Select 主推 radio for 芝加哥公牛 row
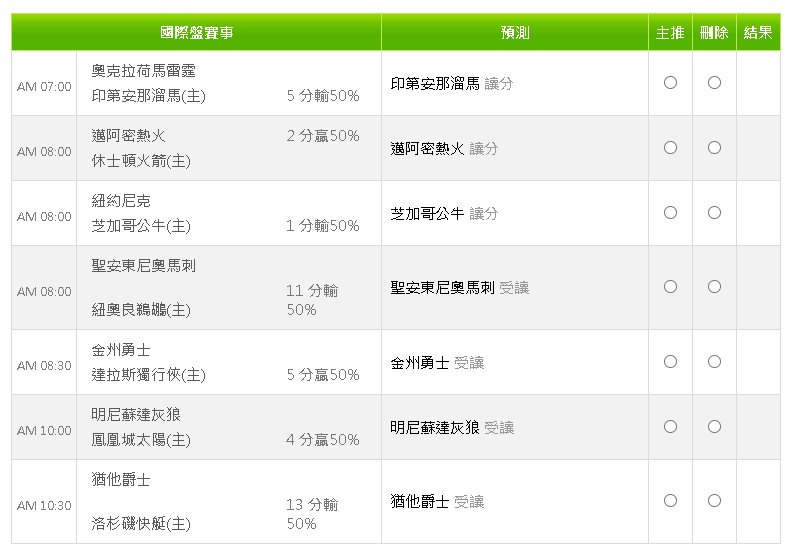 click(670, 213)
